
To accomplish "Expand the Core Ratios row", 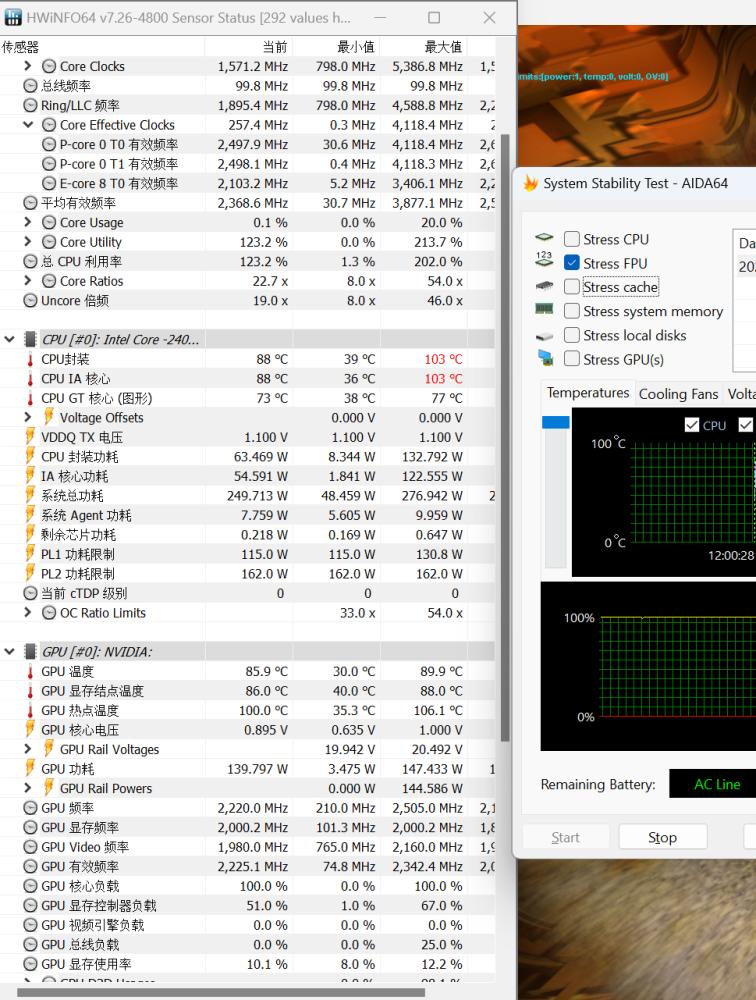I will point(28,281).
